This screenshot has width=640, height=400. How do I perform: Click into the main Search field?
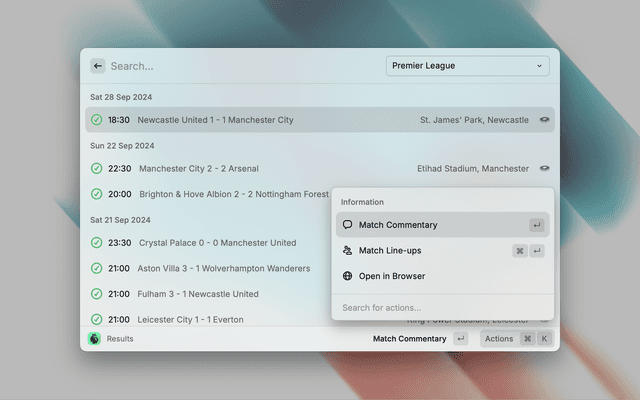click(240, 66)
